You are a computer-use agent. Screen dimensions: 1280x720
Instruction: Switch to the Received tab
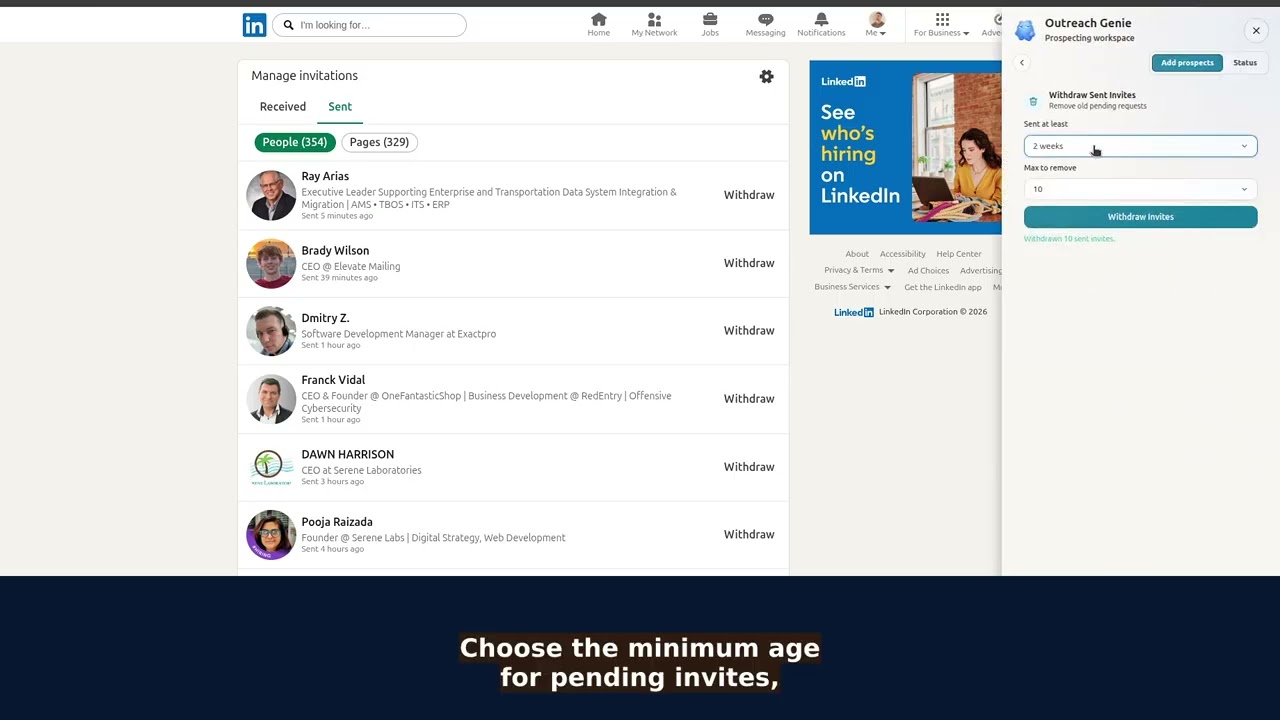283,107
